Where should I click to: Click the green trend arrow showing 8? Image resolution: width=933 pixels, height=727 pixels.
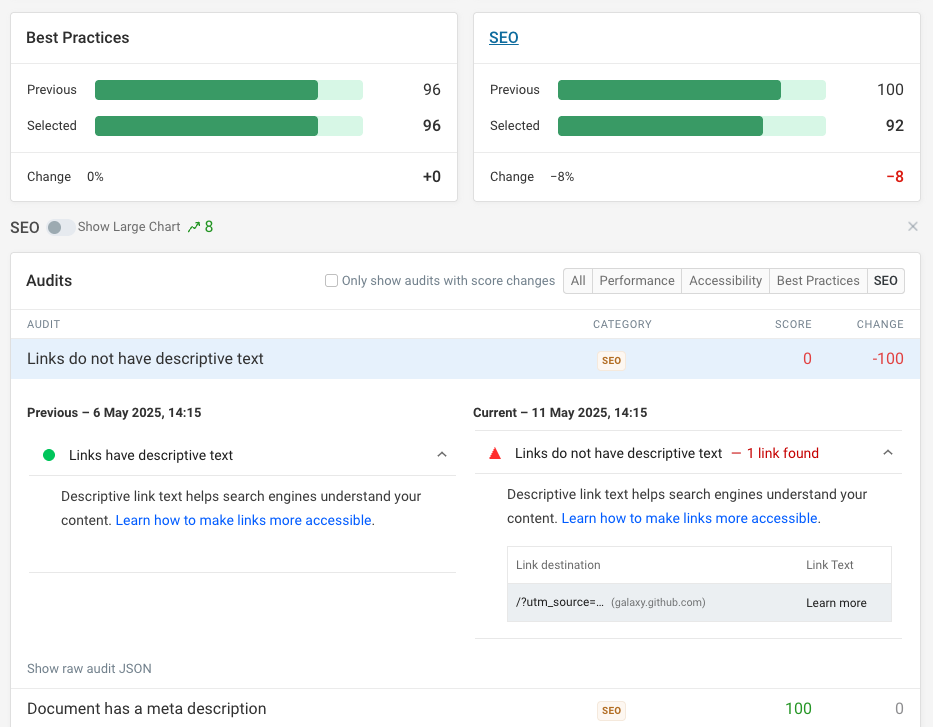pos(199,226)
